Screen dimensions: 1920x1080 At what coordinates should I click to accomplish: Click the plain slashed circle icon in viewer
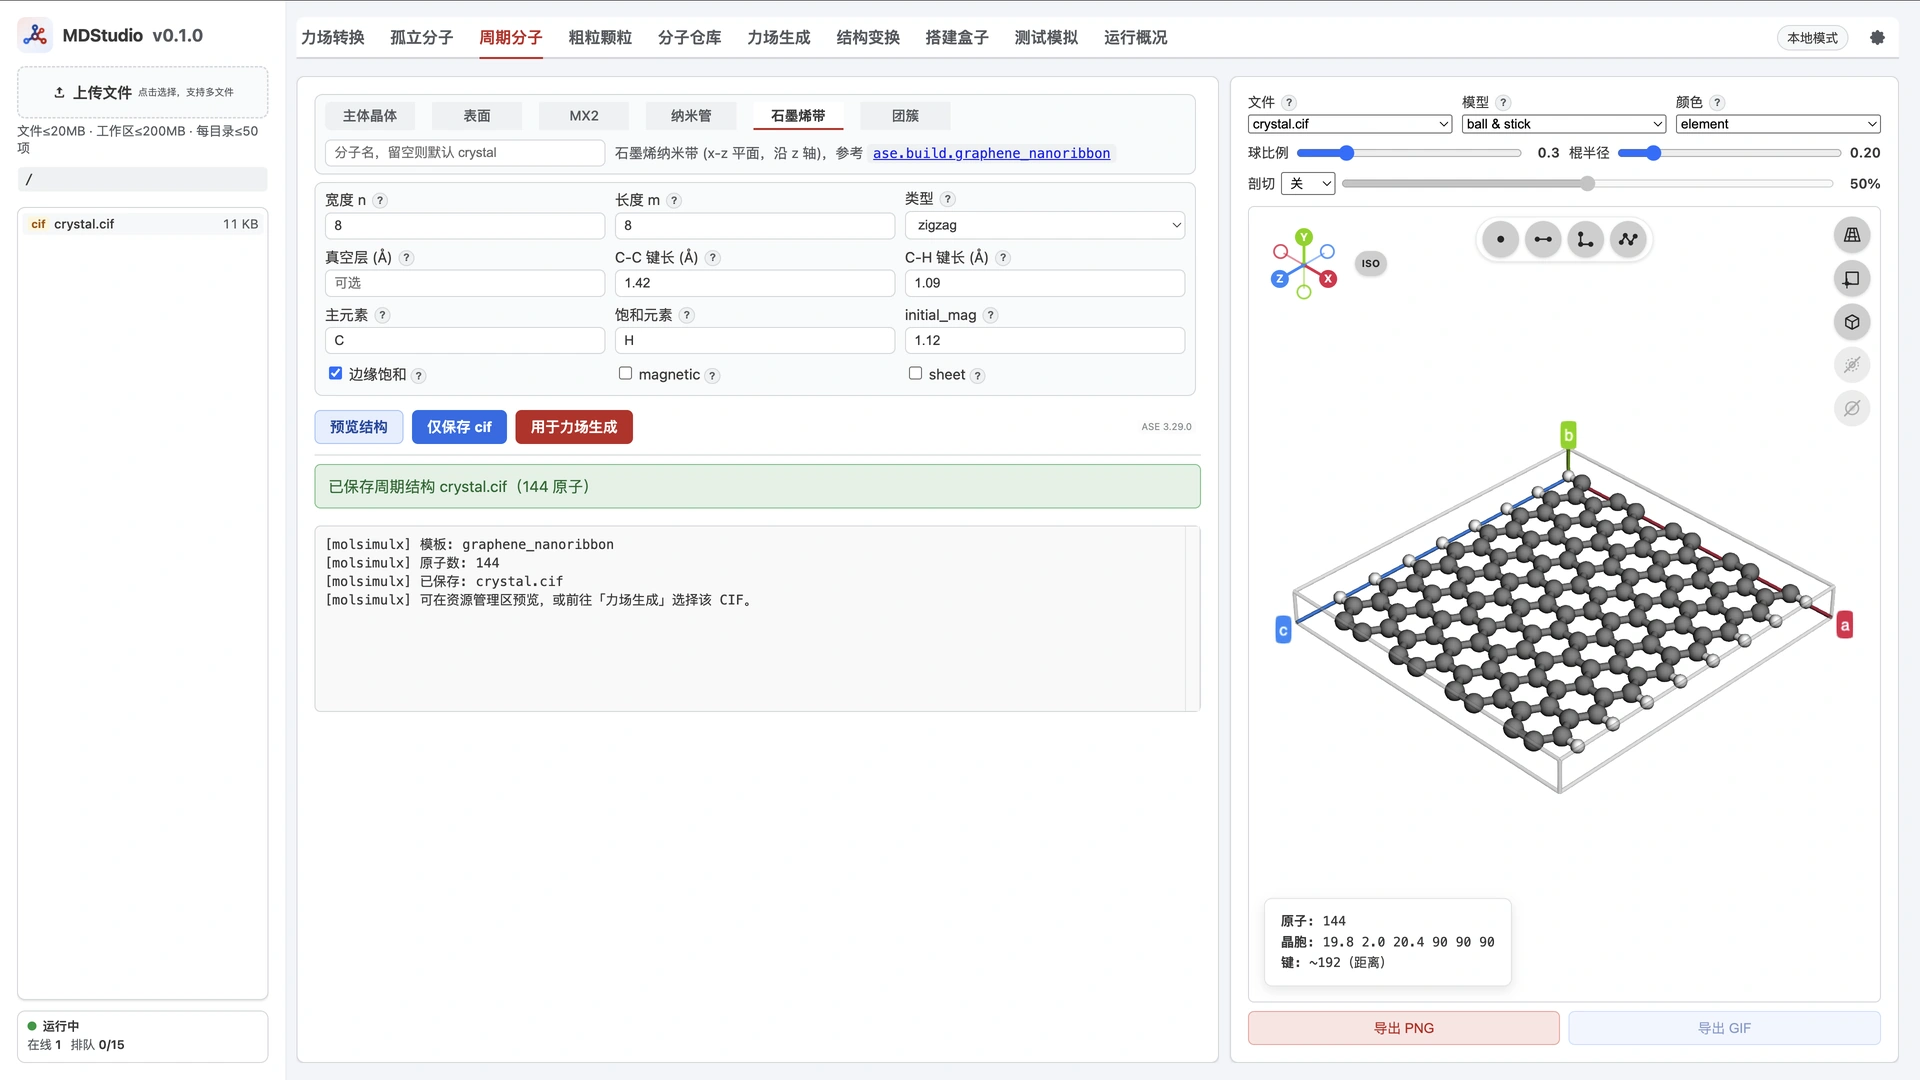click(x=1852, y=408)
